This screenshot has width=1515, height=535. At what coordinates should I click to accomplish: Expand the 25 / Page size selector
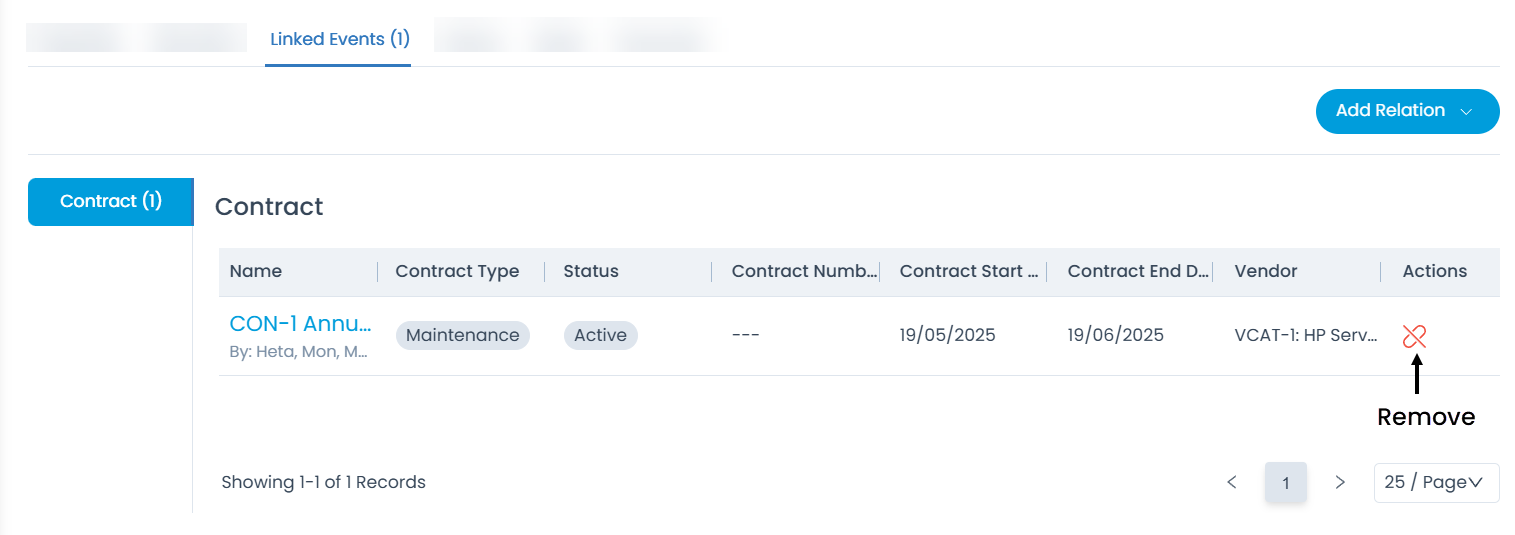pyautogui.click(x=1436, y=482)
